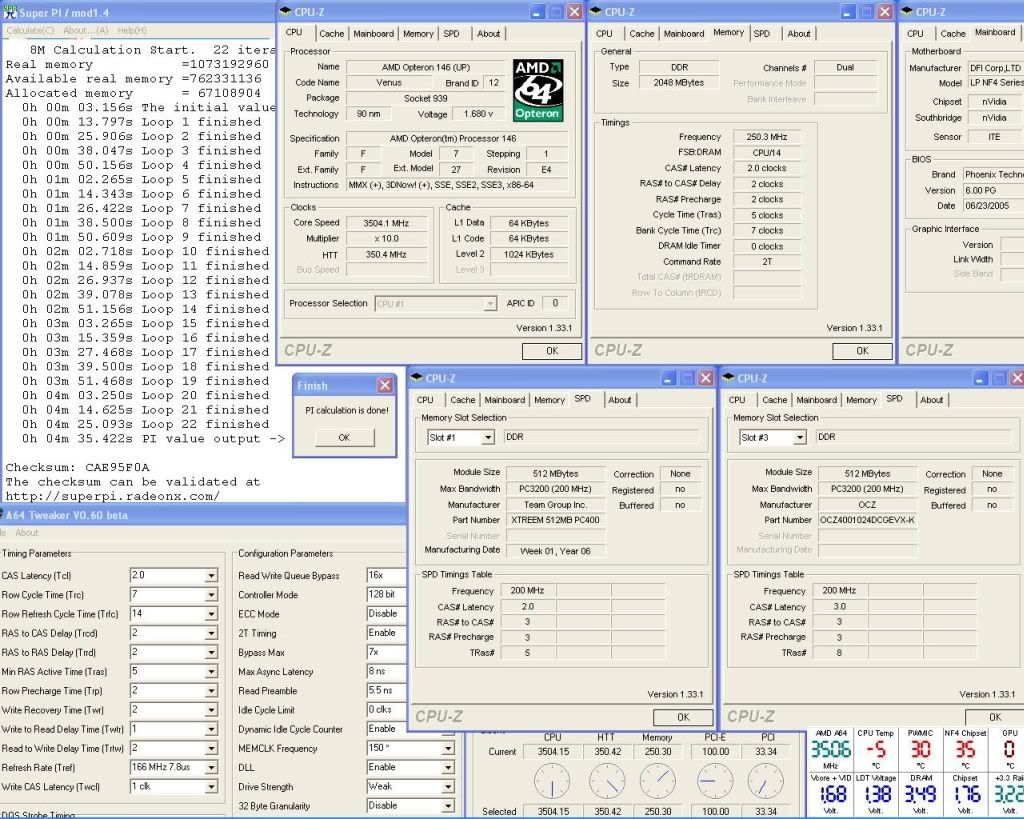Open the Write CAS Latency (Twcl) dropdown
This screenshot has height=819, width=1024.
(211, 787)
